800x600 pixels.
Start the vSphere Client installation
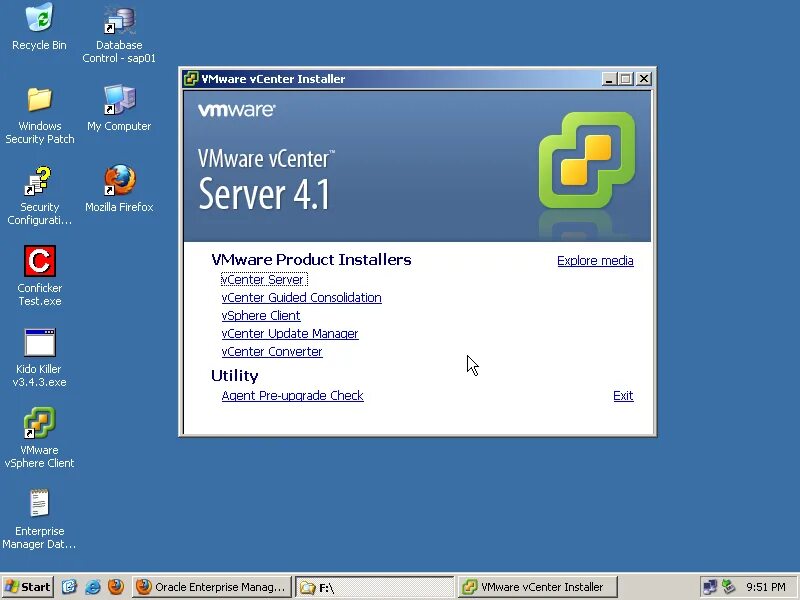tap(260, 315)
